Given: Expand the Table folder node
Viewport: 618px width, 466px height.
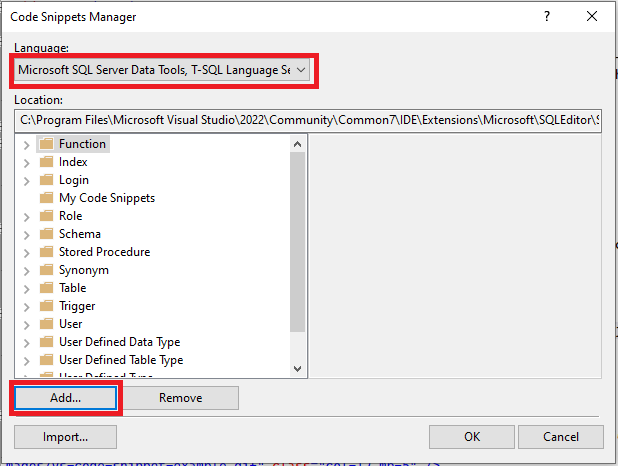Looking at the screenshot, I should [x=26, y=289].
